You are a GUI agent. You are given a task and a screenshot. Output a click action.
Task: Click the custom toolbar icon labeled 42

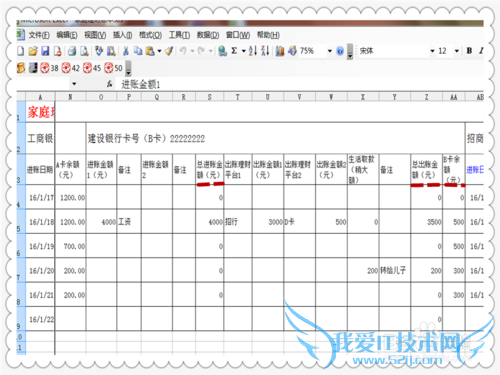pyautogui.click(x=70, y=68)
